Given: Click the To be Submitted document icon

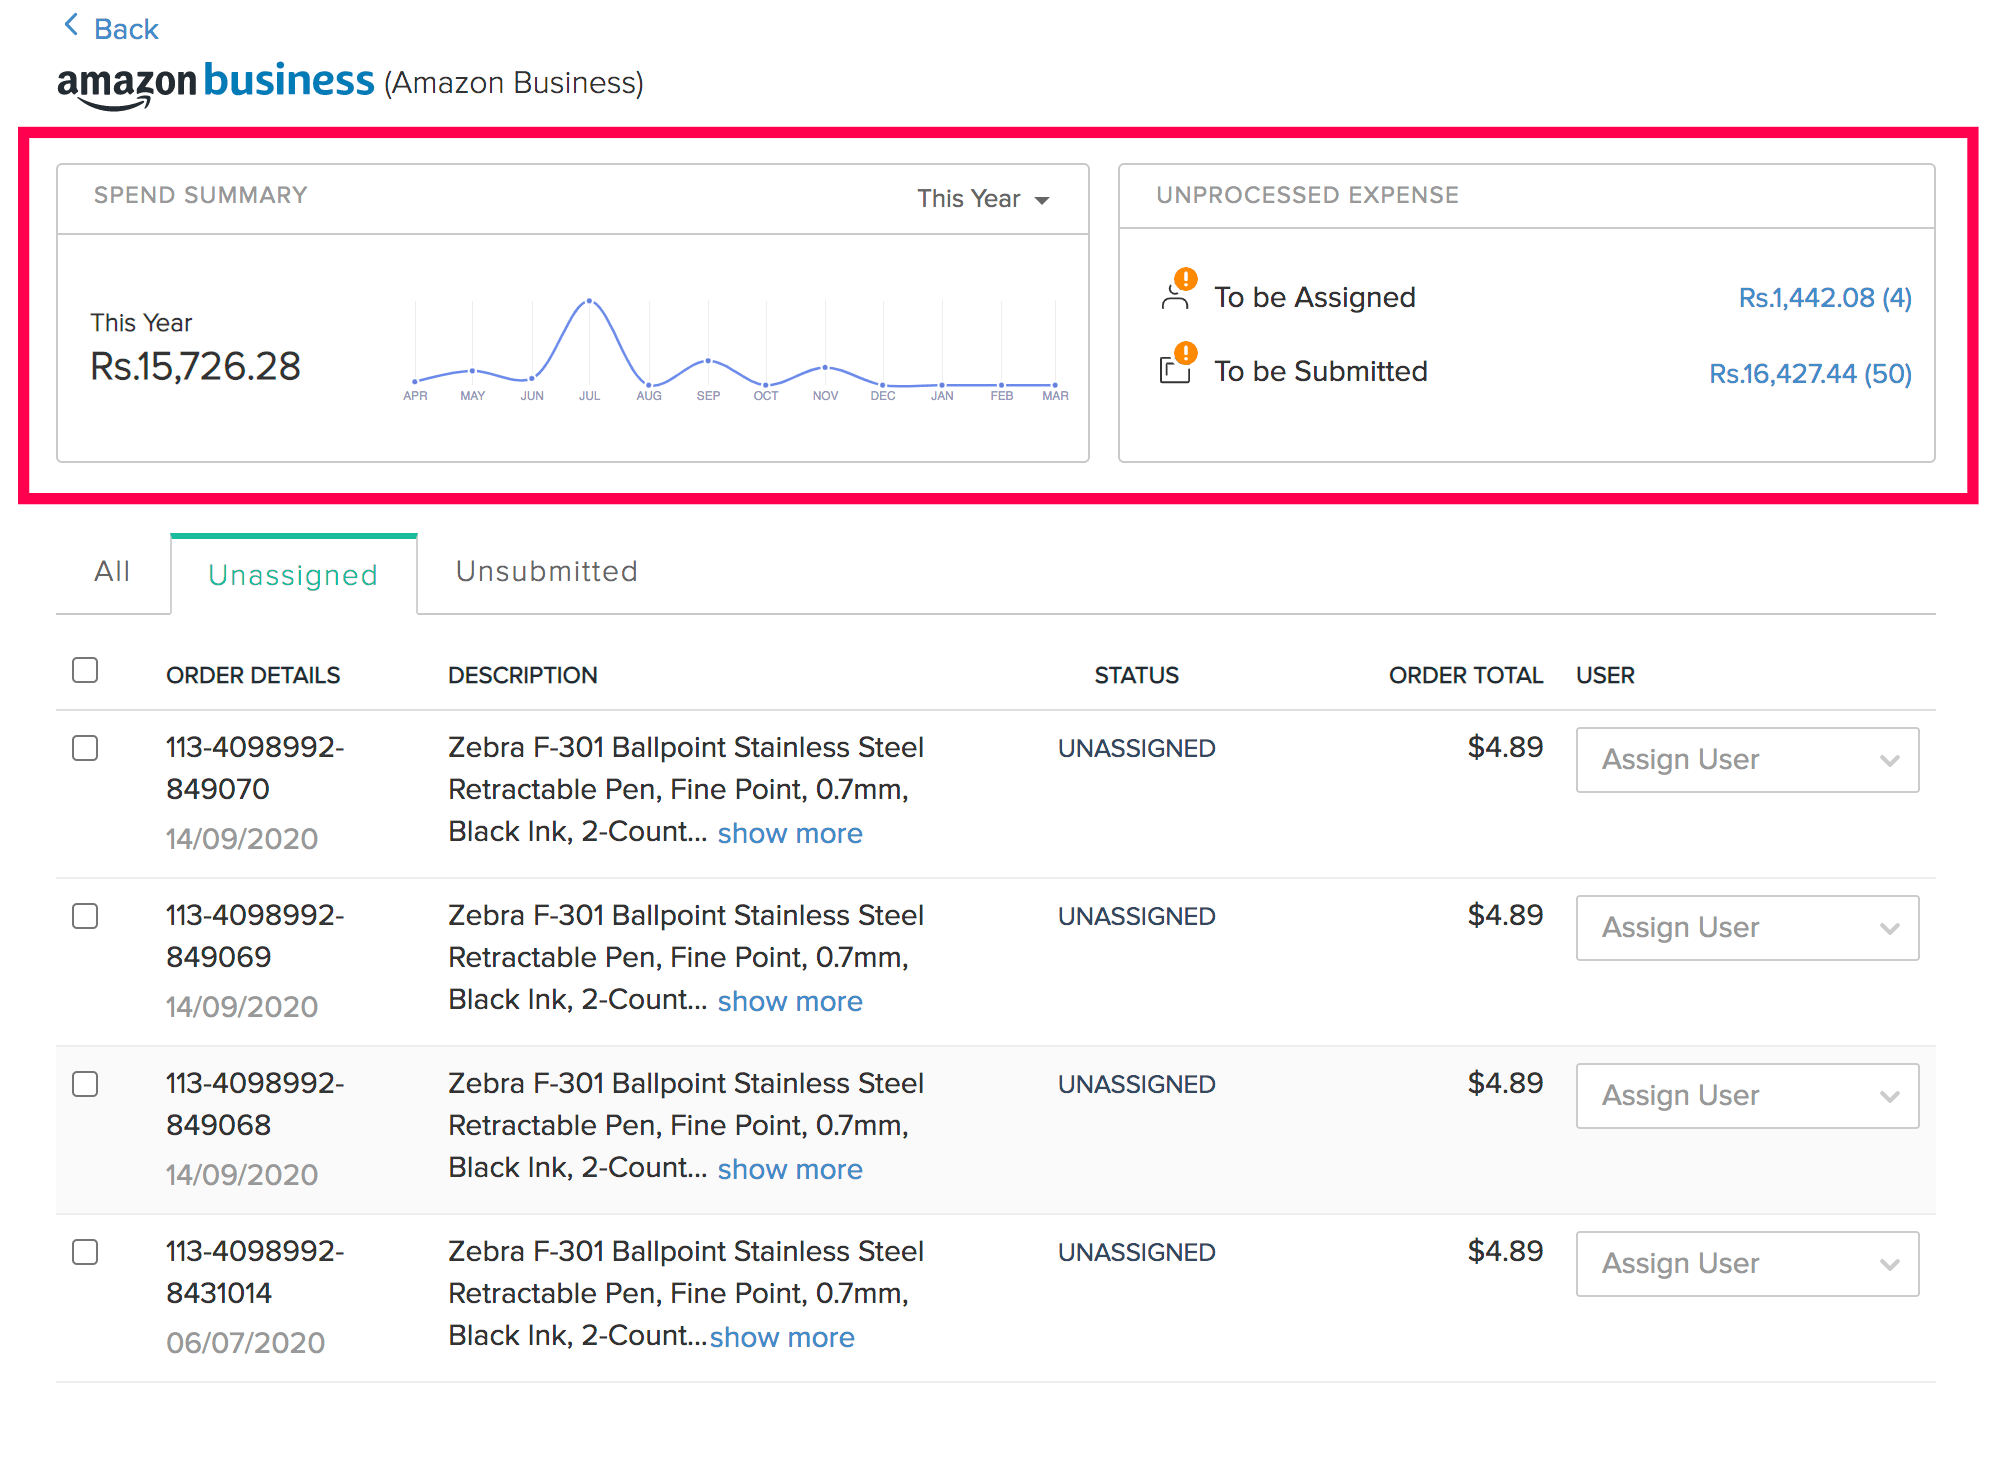Looking at the screenshot, I should point(1176,369).
